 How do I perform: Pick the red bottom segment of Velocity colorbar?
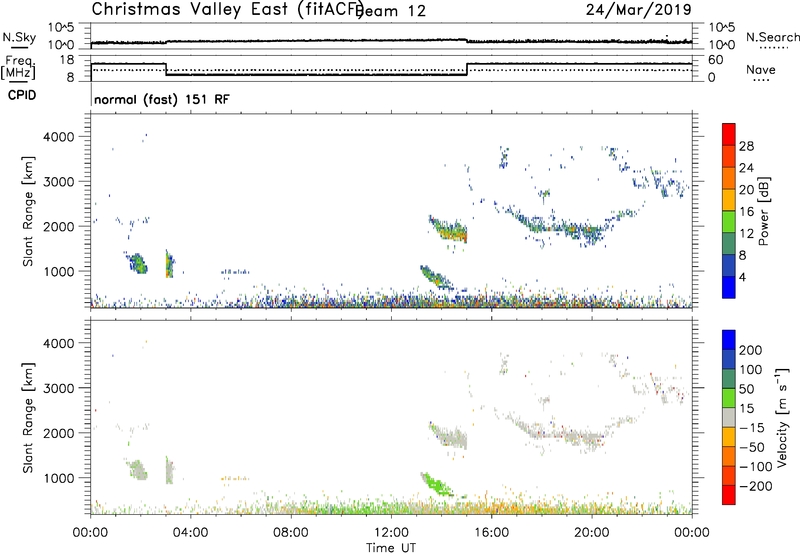pos(729,495)
